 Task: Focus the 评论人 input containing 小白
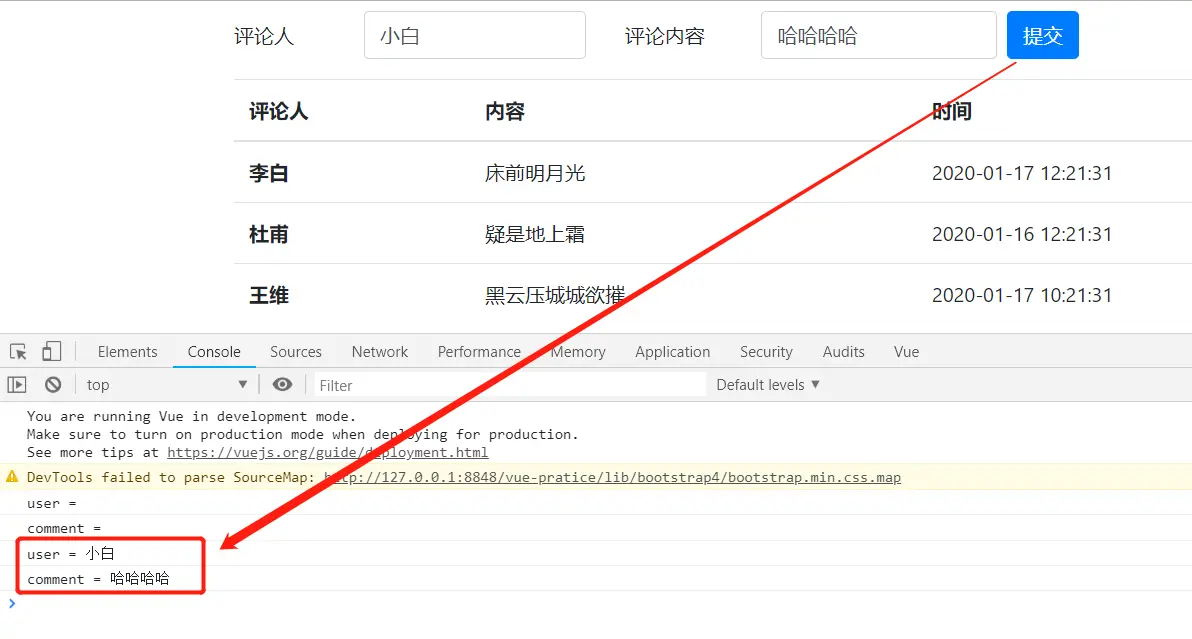474,35
